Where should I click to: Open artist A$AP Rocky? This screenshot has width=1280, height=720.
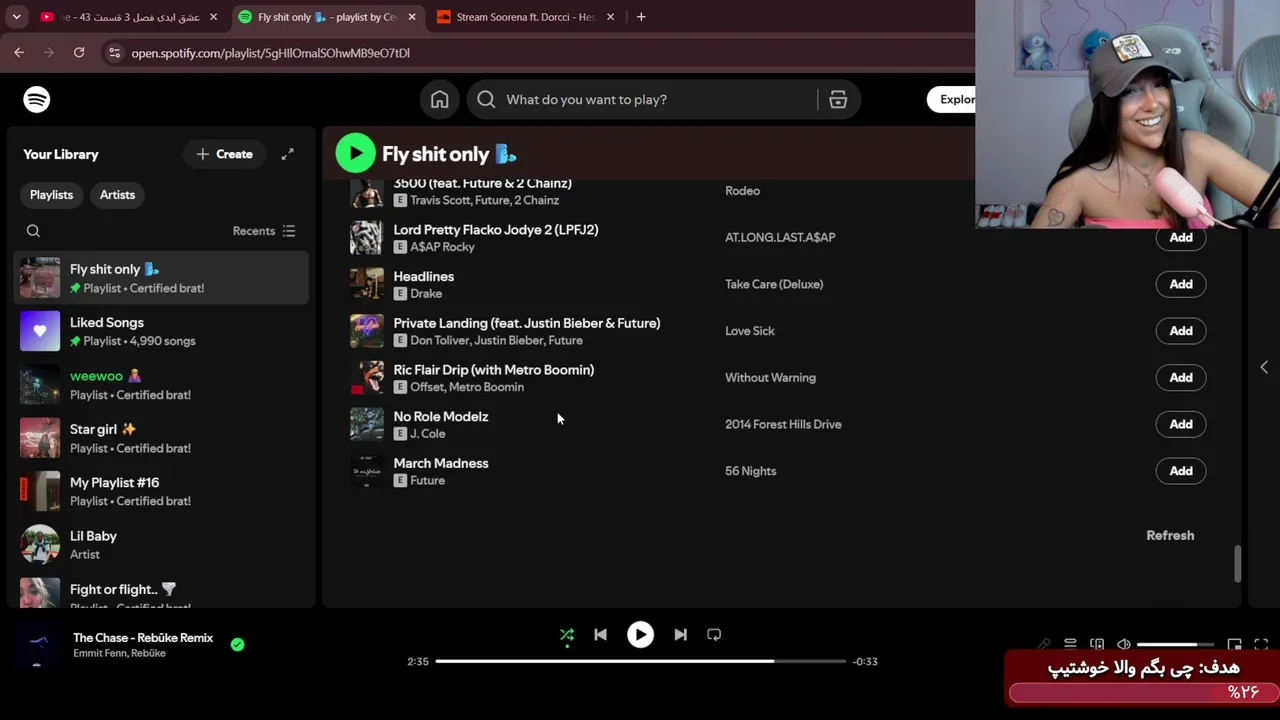442,247
